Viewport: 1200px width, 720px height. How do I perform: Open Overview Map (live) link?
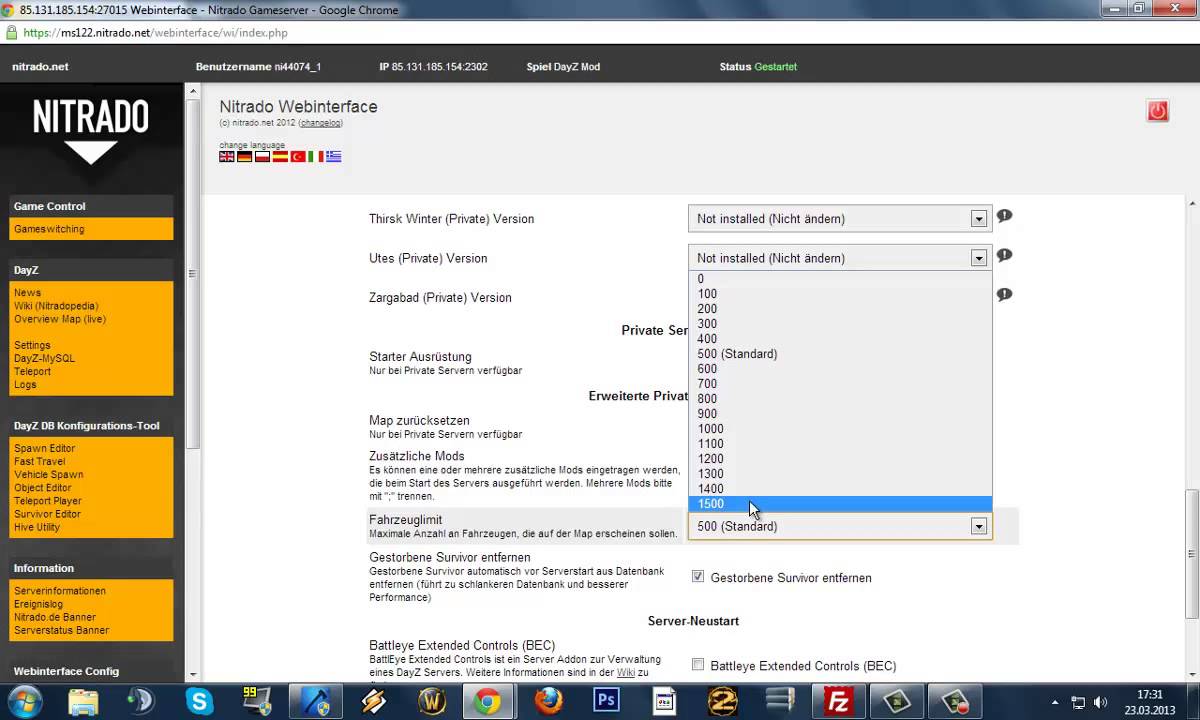60,319
